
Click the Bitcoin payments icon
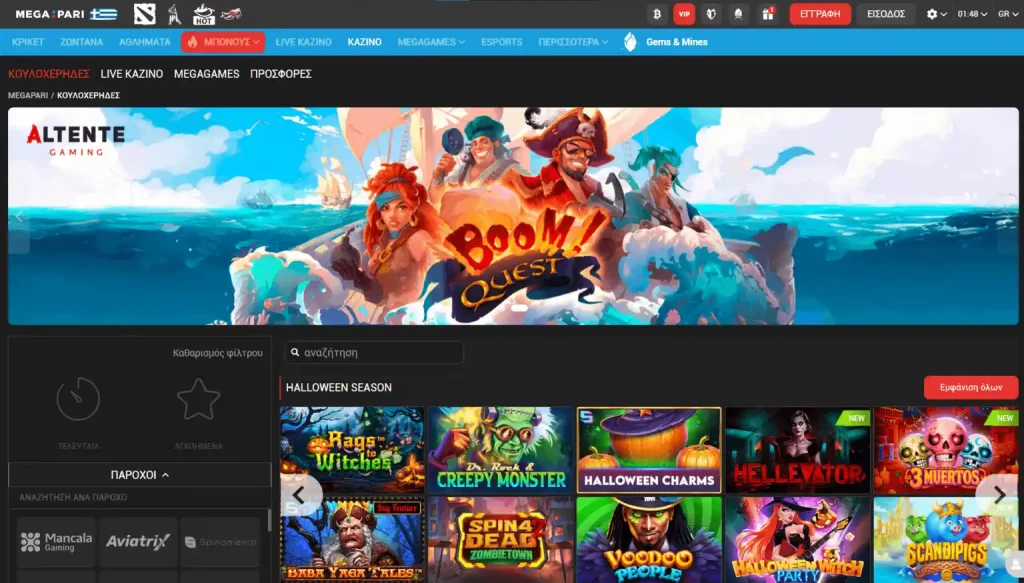(x=657, y=14)
